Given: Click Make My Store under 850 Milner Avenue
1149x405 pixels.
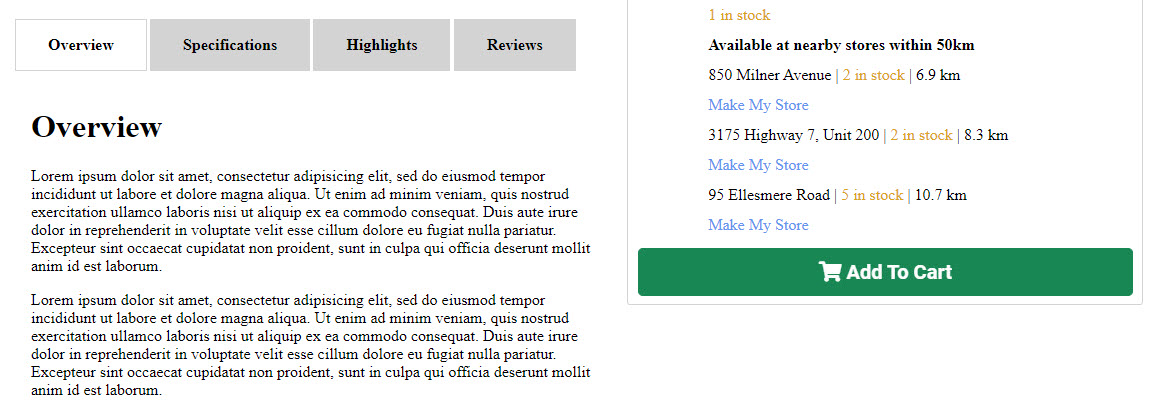Looking at the screenshot, I should pos(758,105).
